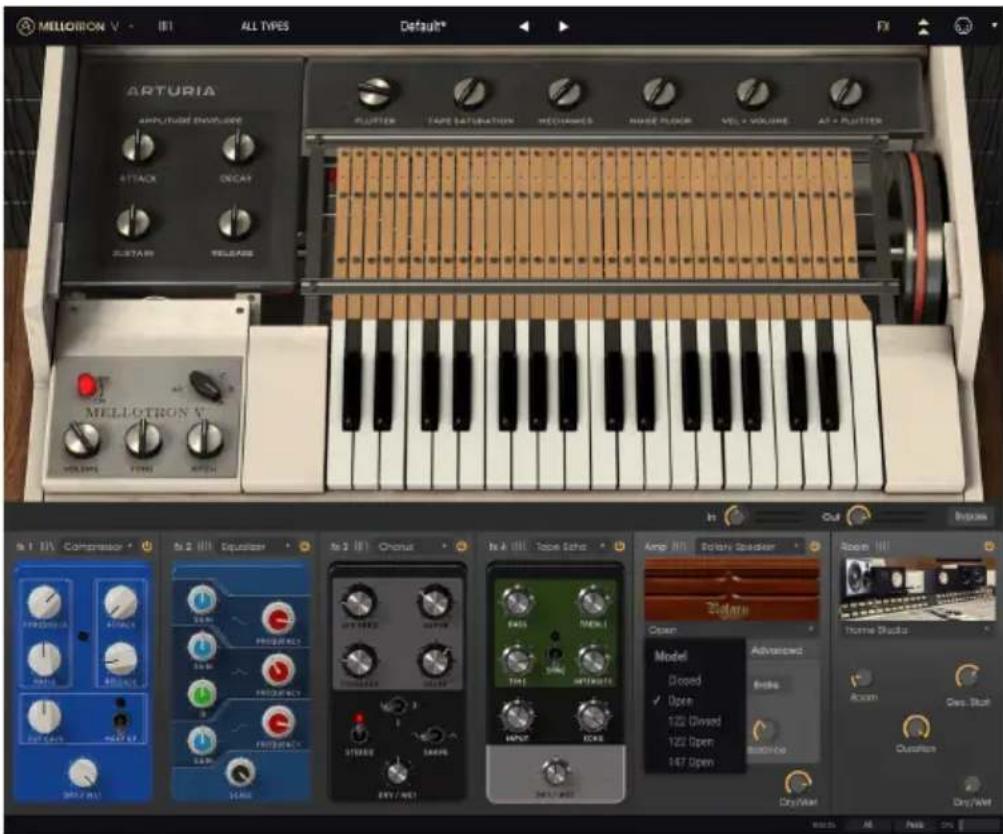Image resolution: width=1003 pixels, height=834 pixels.
Task: Open the Compressor effect type dropdown
Action: tap(98, 546)
